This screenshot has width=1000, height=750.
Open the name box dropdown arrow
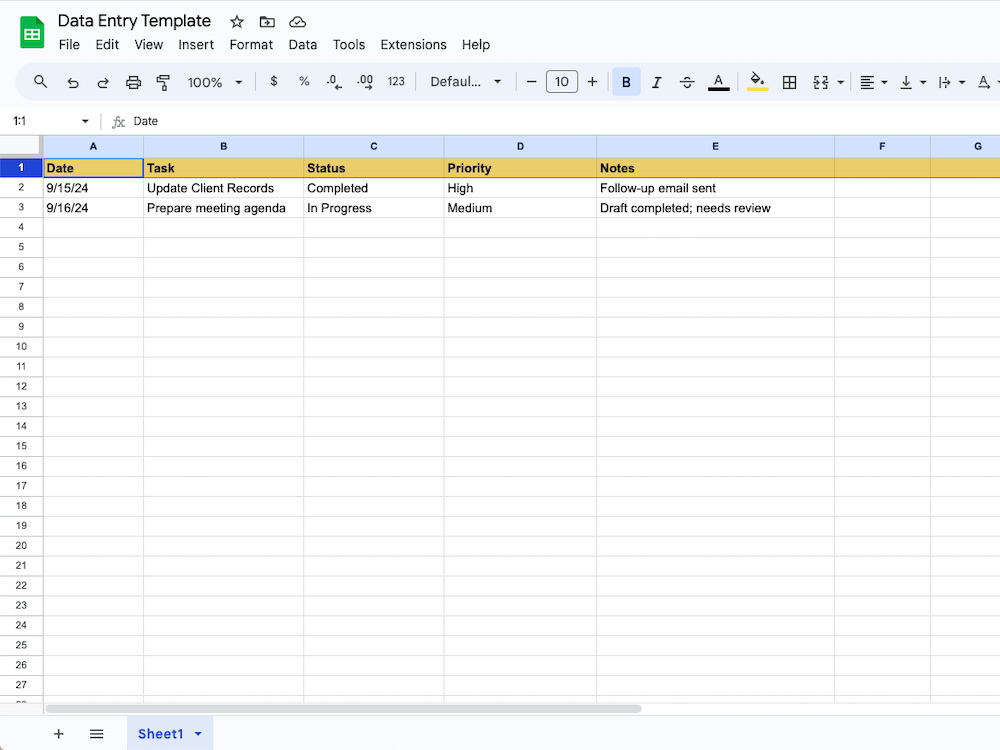(85, 121)
